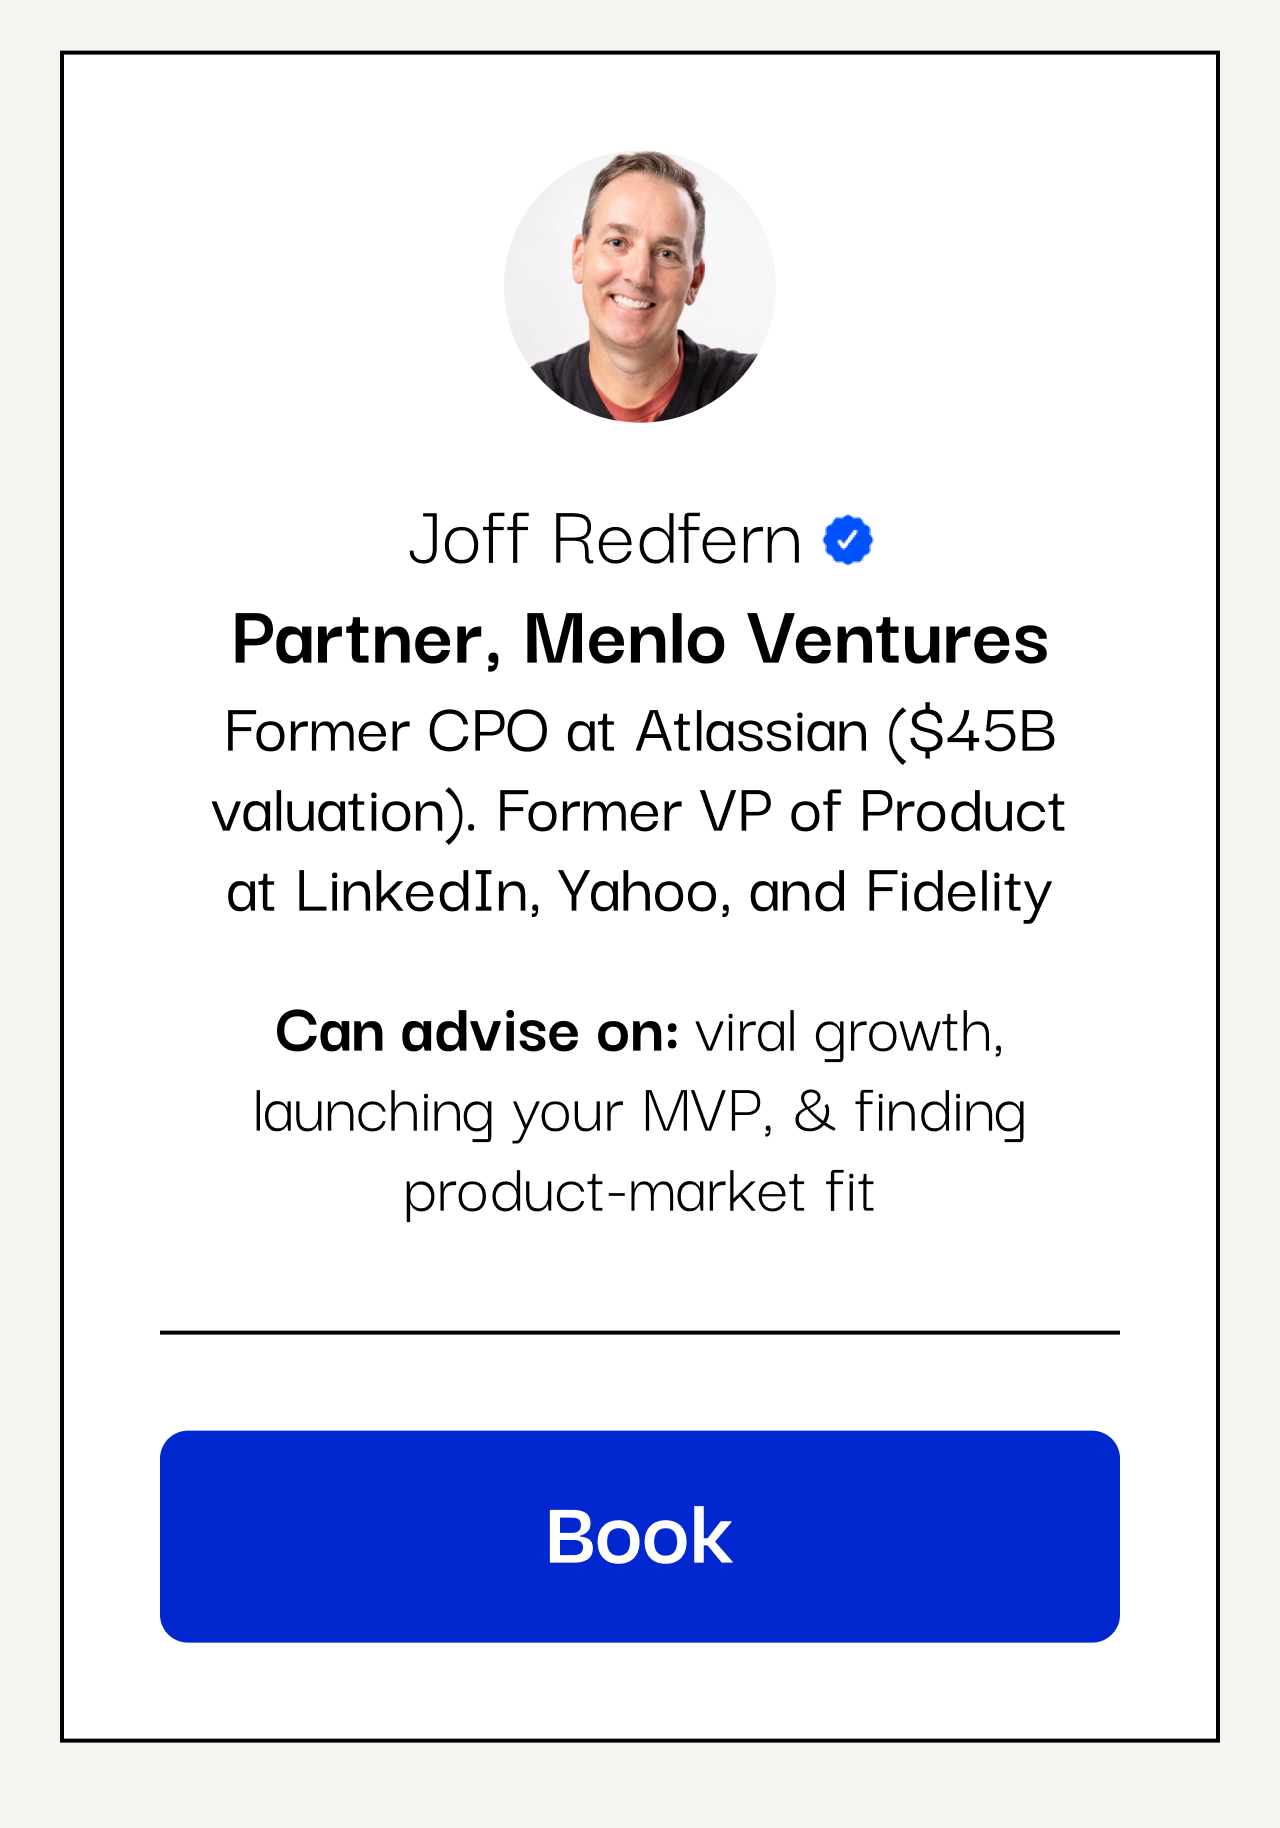Click the bold Can advise on label
The width and height of the screenshot is (1280, 1828).
coord(478,1031)
